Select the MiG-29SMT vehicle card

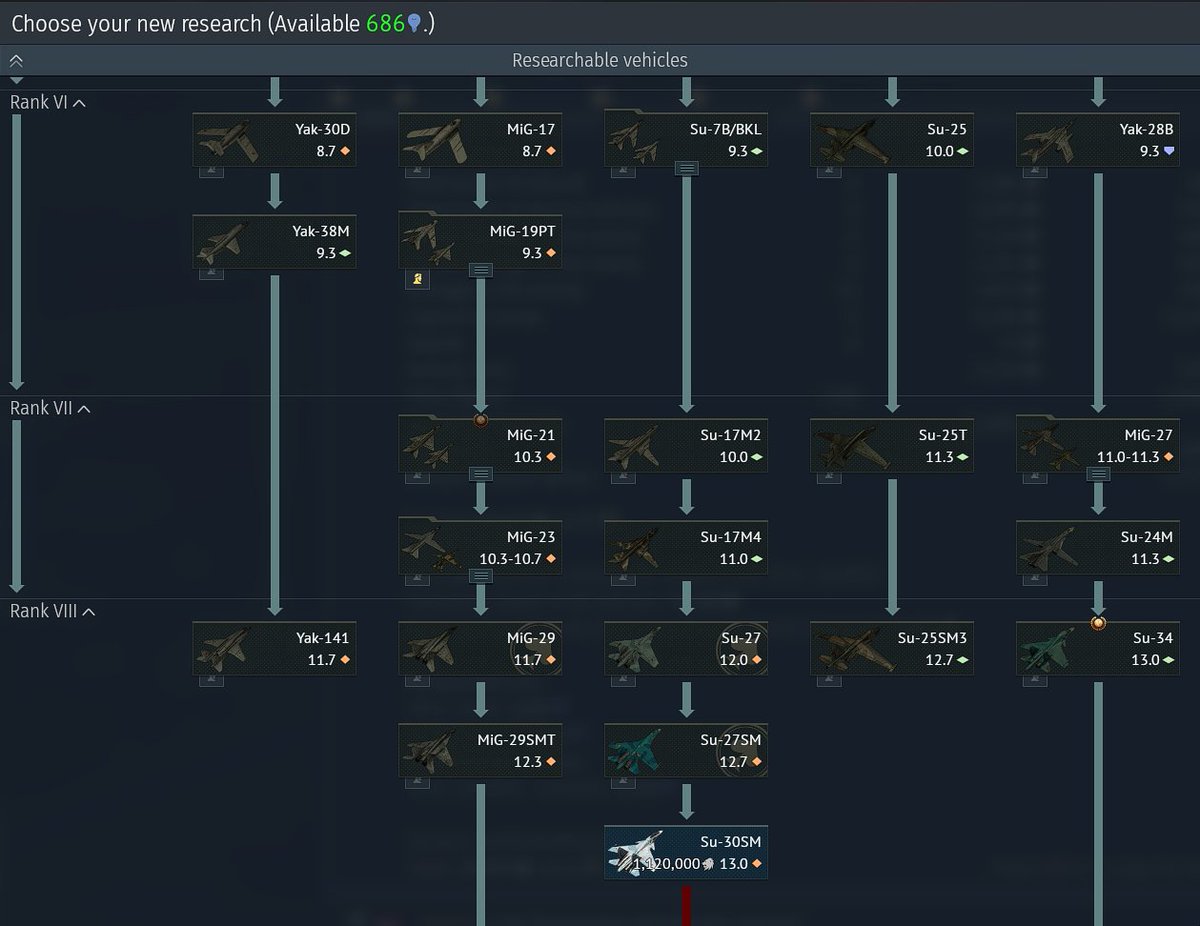click(x=480, y=751)
